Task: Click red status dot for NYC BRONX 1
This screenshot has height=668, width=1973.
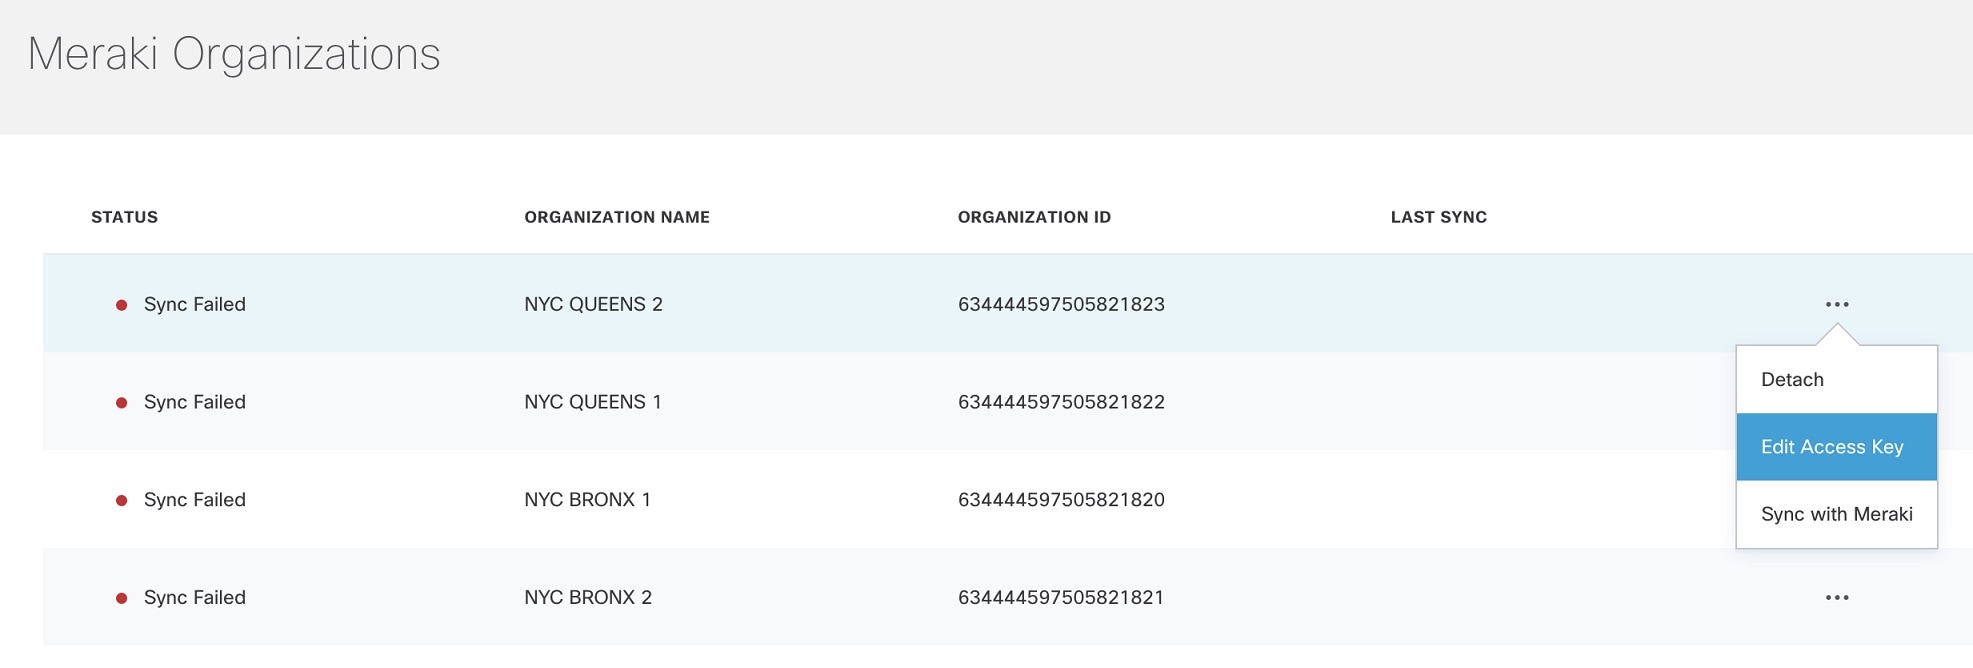Action: 121,501
